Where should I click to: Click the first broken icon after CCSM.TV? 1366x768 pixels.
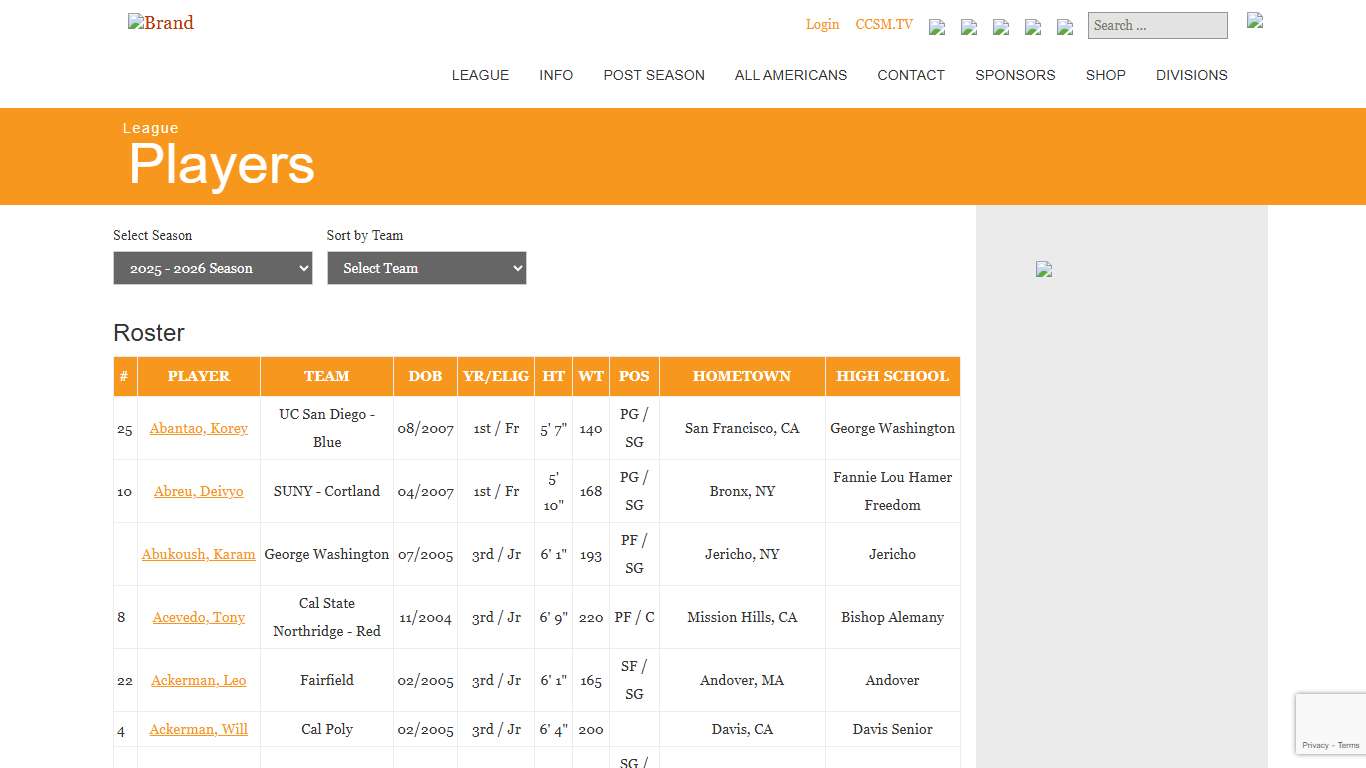[x=937, y=27]
